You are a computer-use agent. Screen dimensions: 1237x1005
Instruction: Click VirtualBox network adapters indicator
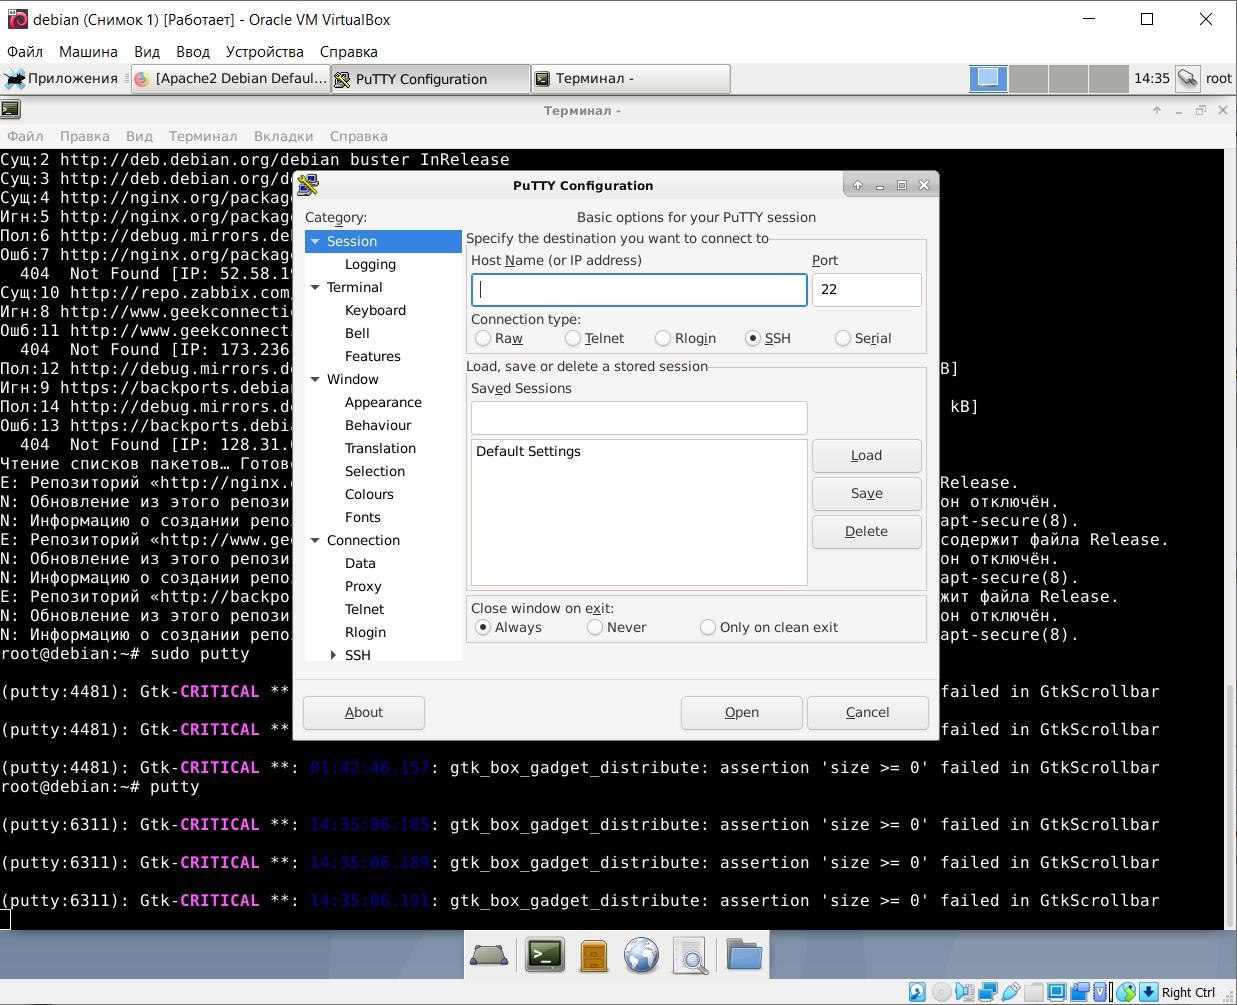pos(988,992)
